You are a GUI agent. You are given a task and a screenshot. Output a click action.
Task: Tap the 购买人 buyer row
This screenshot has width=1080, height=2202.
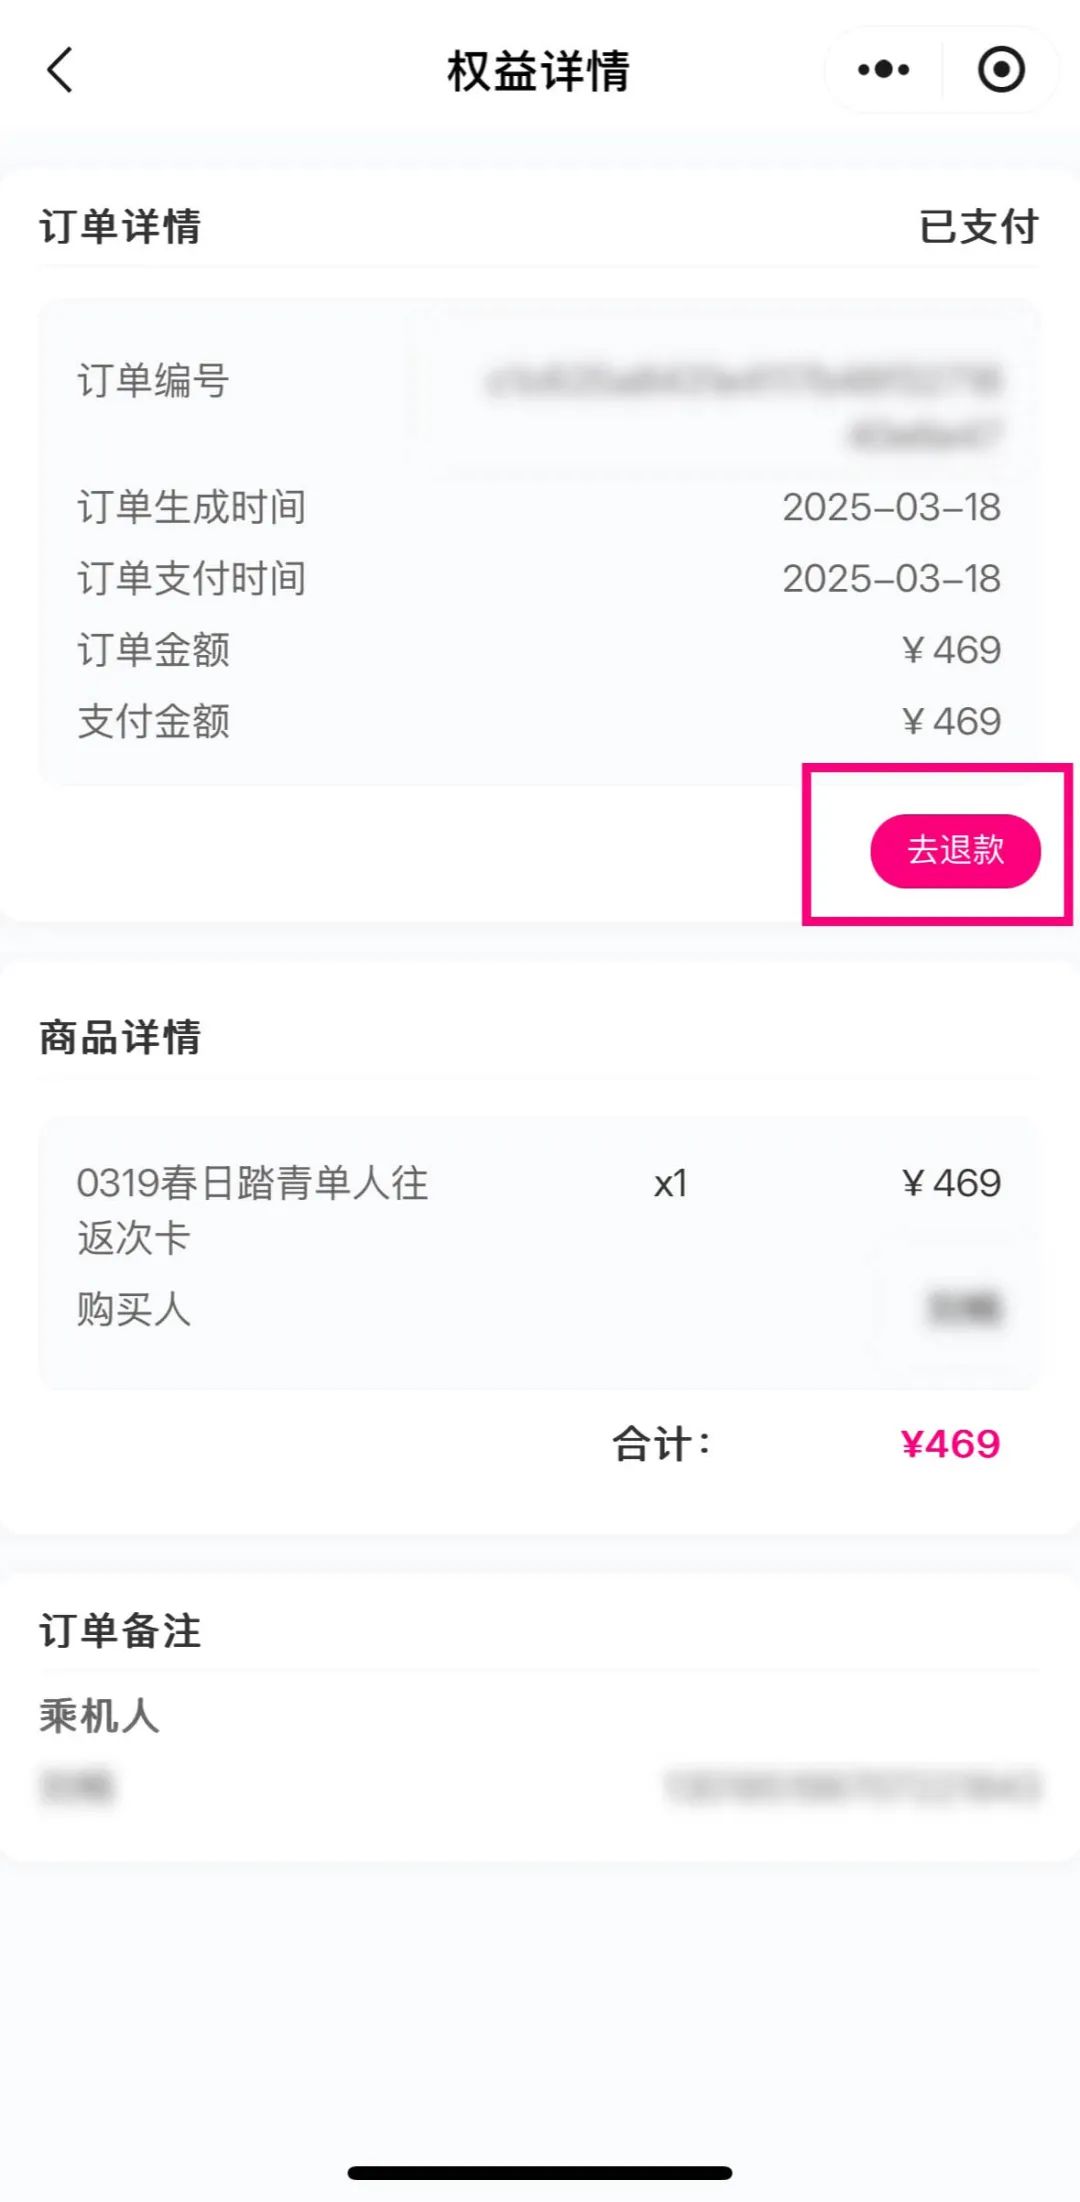point(540,1309)
